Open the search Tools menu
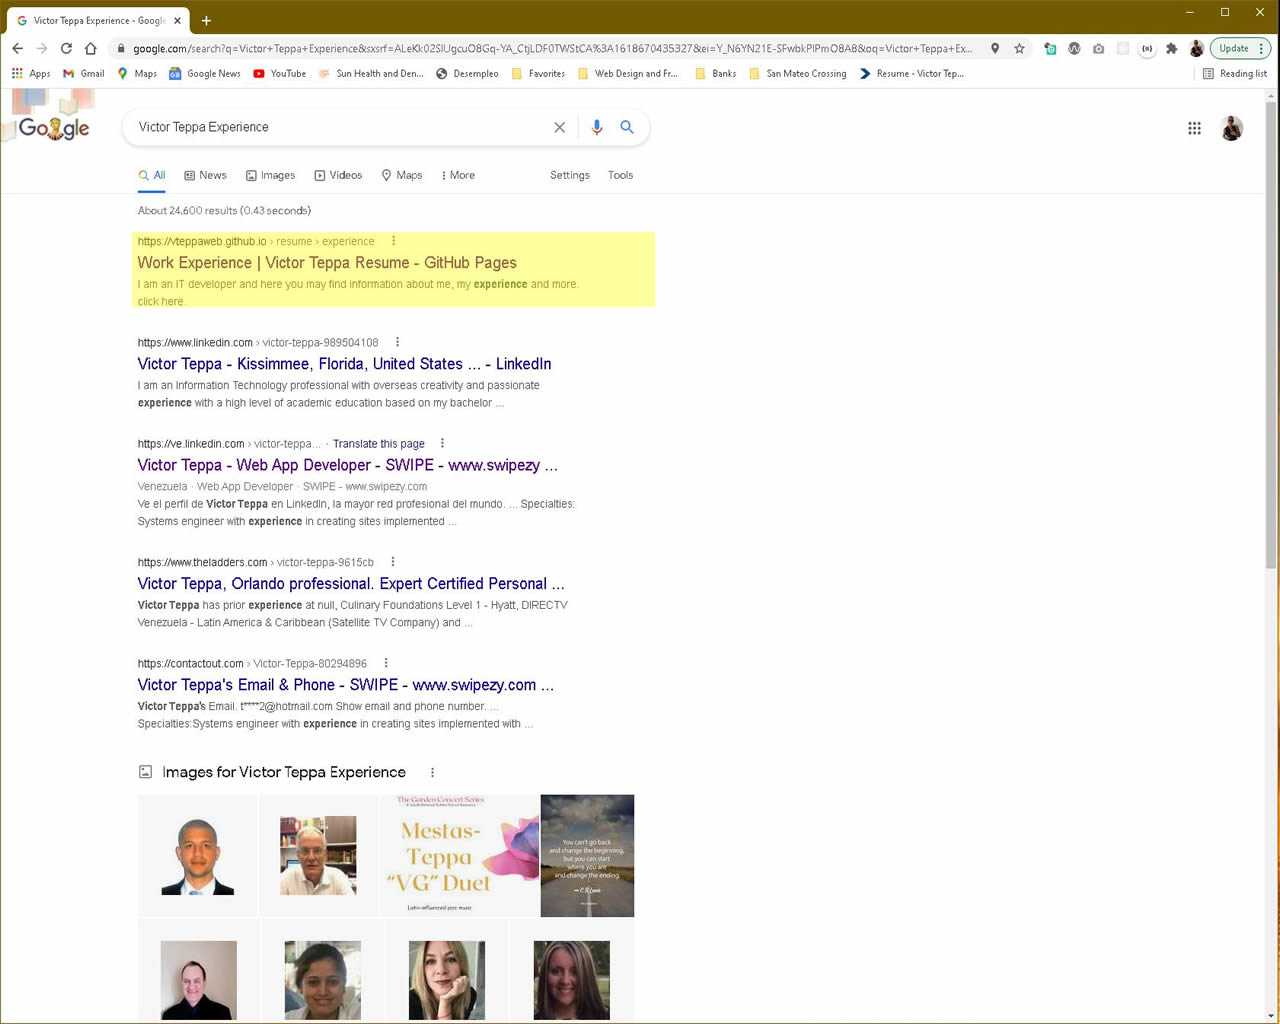 620,175
